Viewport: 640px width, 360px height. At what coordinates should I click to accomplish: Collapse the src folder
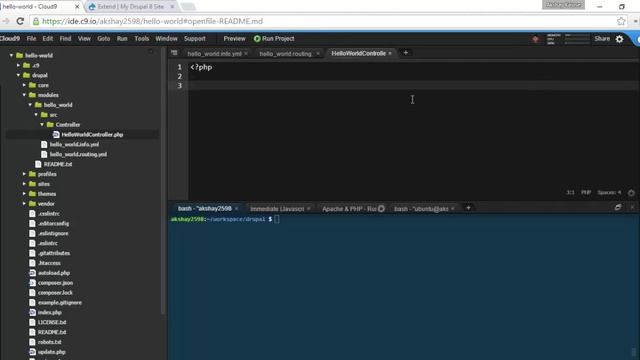click(x=36, y=115)
